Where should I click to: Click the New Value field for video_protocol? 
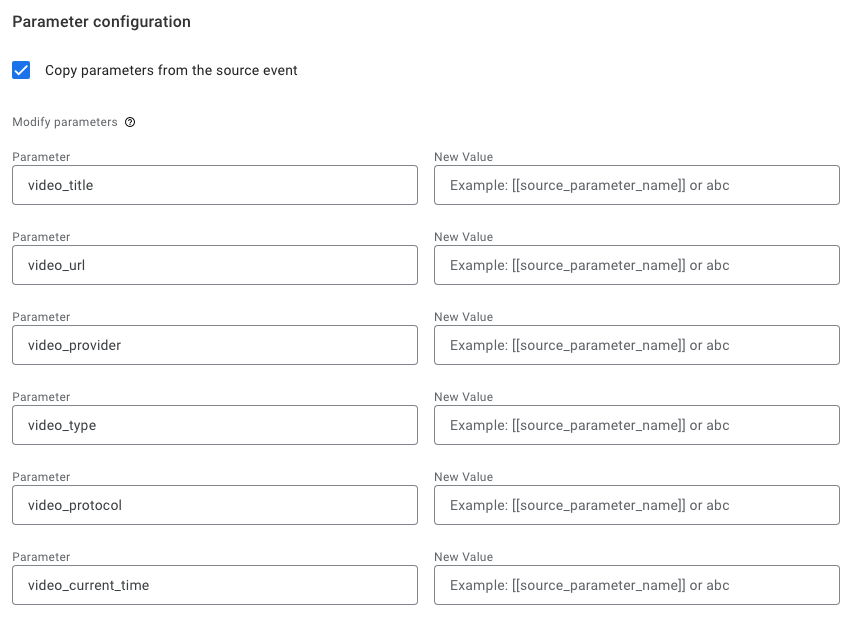(x=636, y=505)
